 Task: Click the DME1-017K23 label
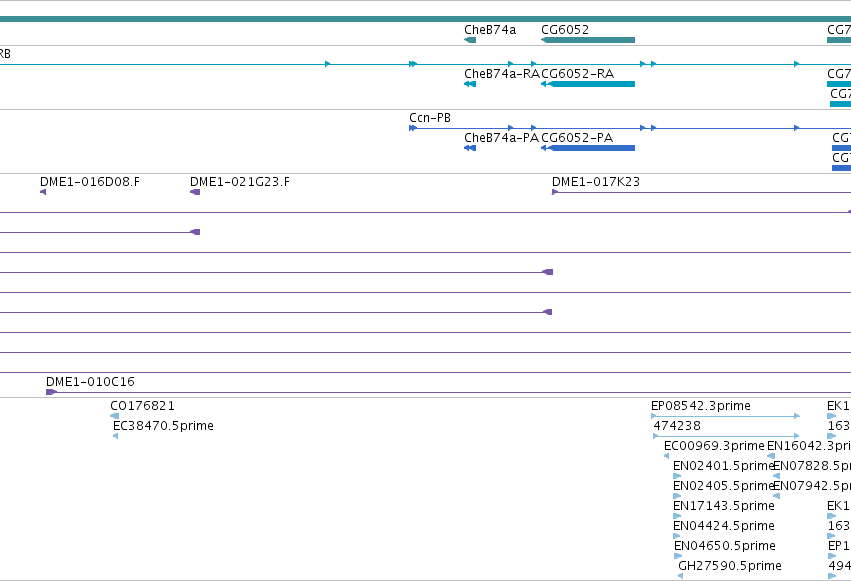tap(596, 182)
